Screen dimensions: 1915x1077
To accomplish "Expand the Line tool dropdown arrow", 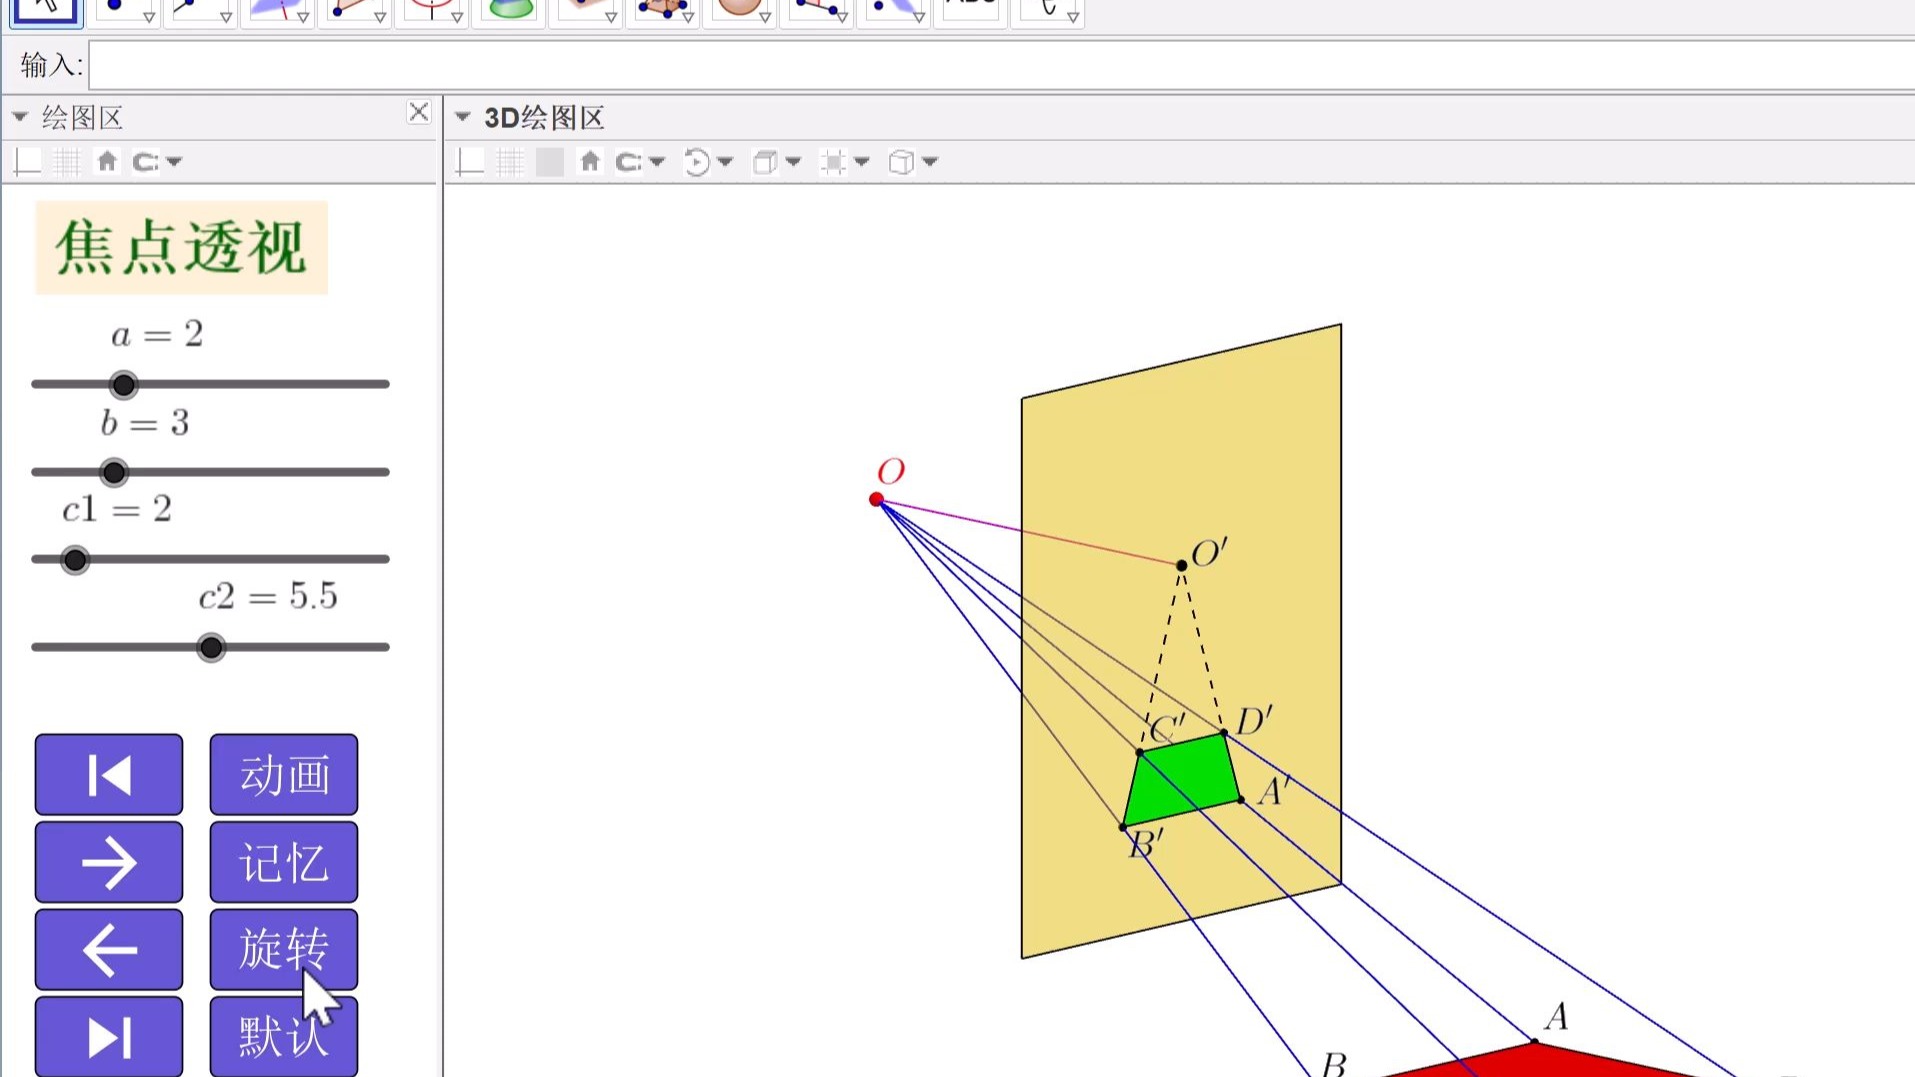I will (226, 18).
